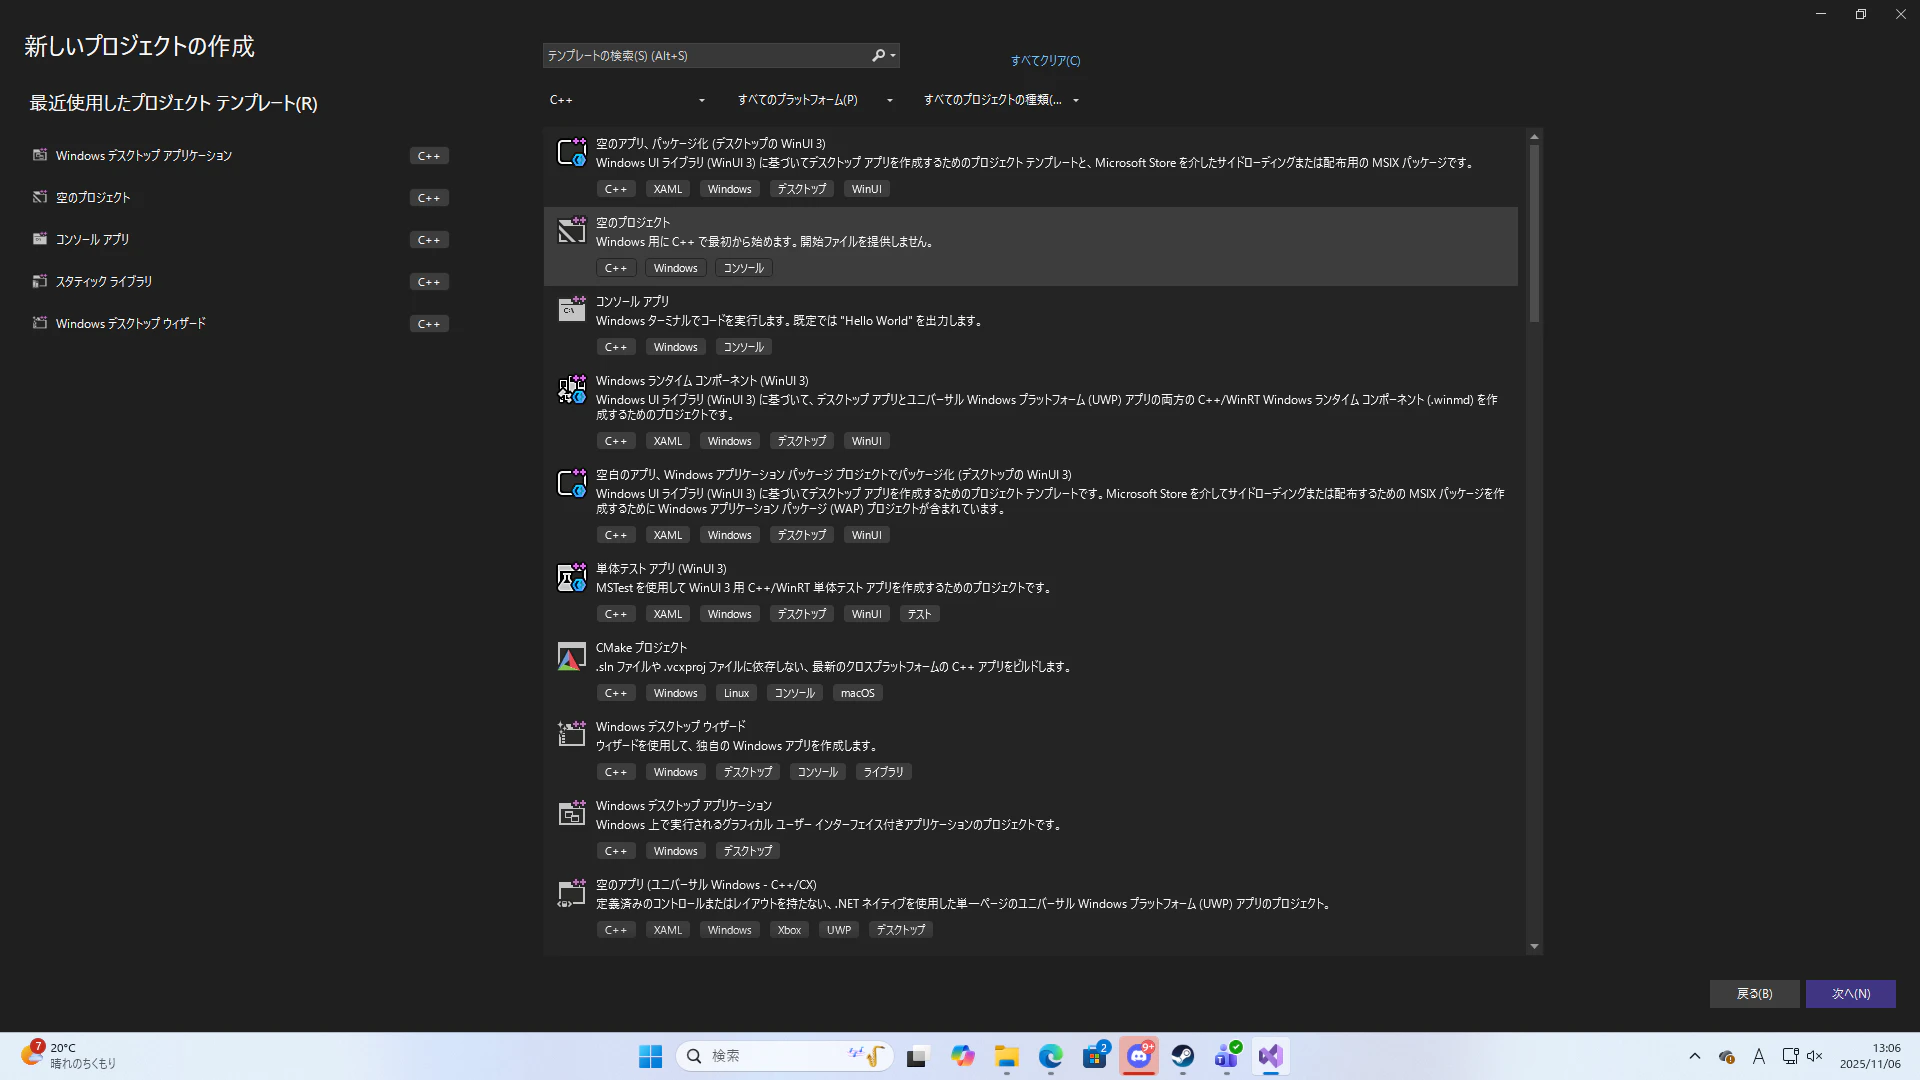This screenshot has height=1080, width=1920.
Task: Expand the すべてのプロジェクトの種類 dropdown
Action: [x=1001, y=100]
